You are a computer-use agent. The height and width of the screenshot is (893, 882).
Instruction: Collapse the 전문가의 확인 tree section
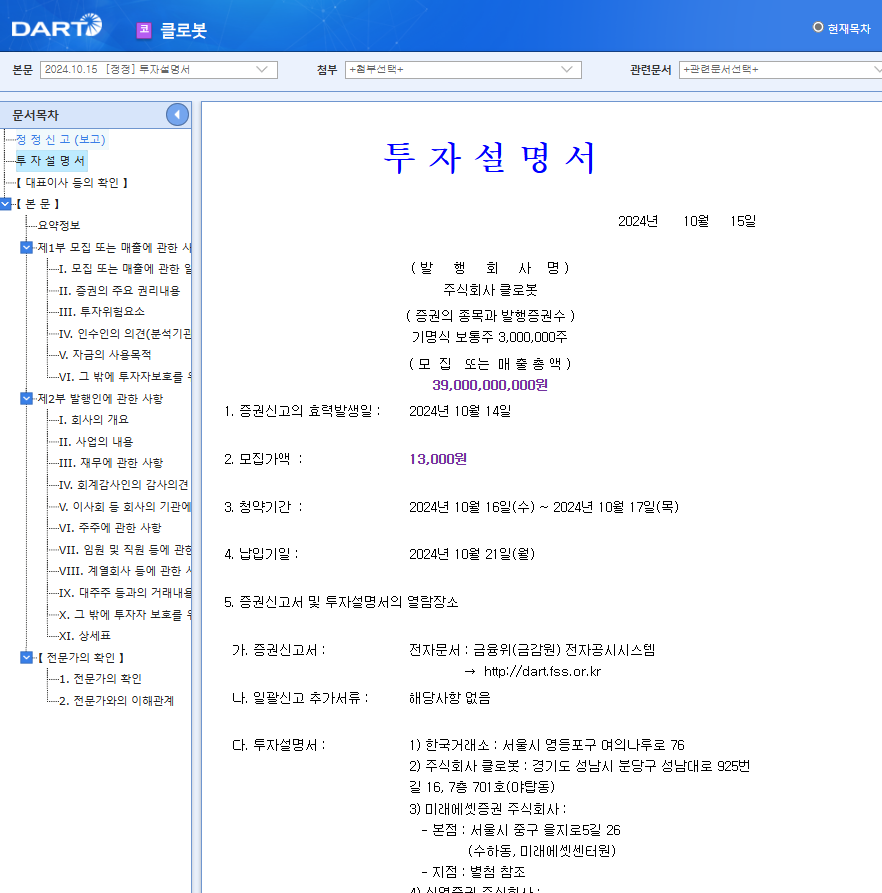pos(24,656)
